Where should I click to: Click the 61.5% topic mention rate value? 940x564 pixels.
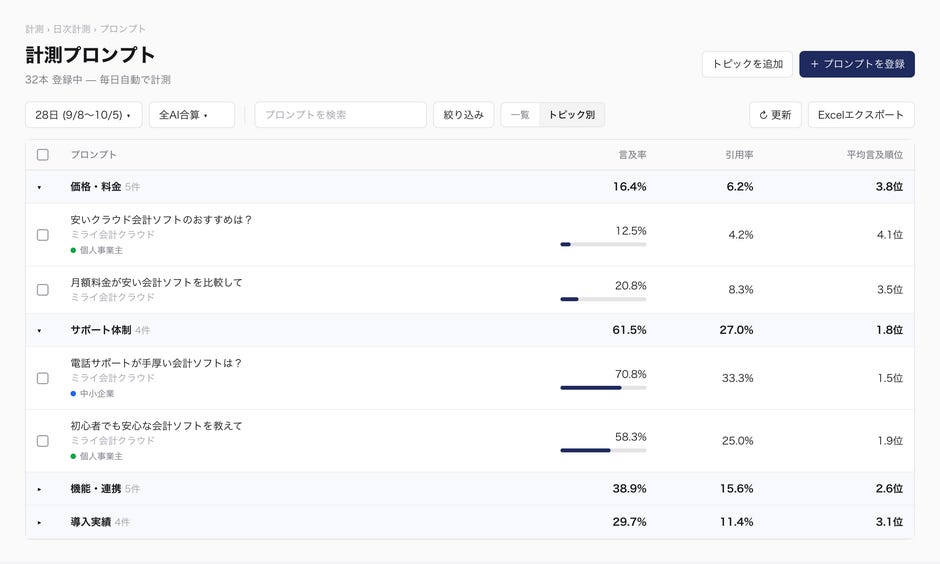click(x=629, y=330)
